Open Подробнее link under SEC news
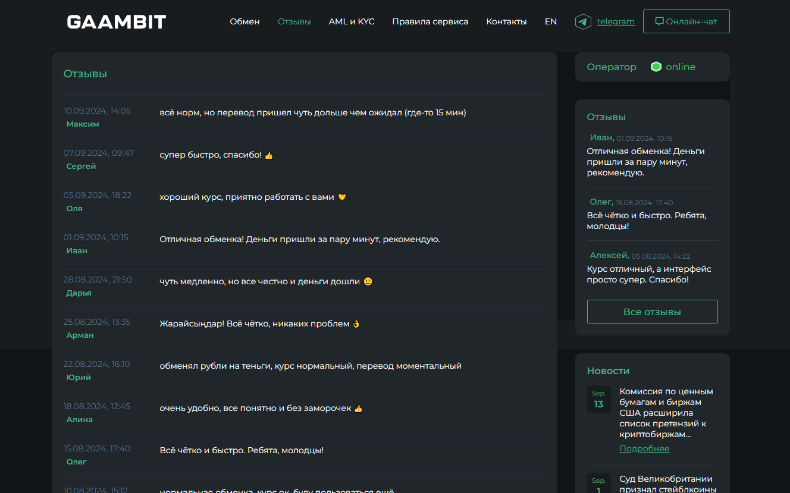 click(x=644, y=448)
